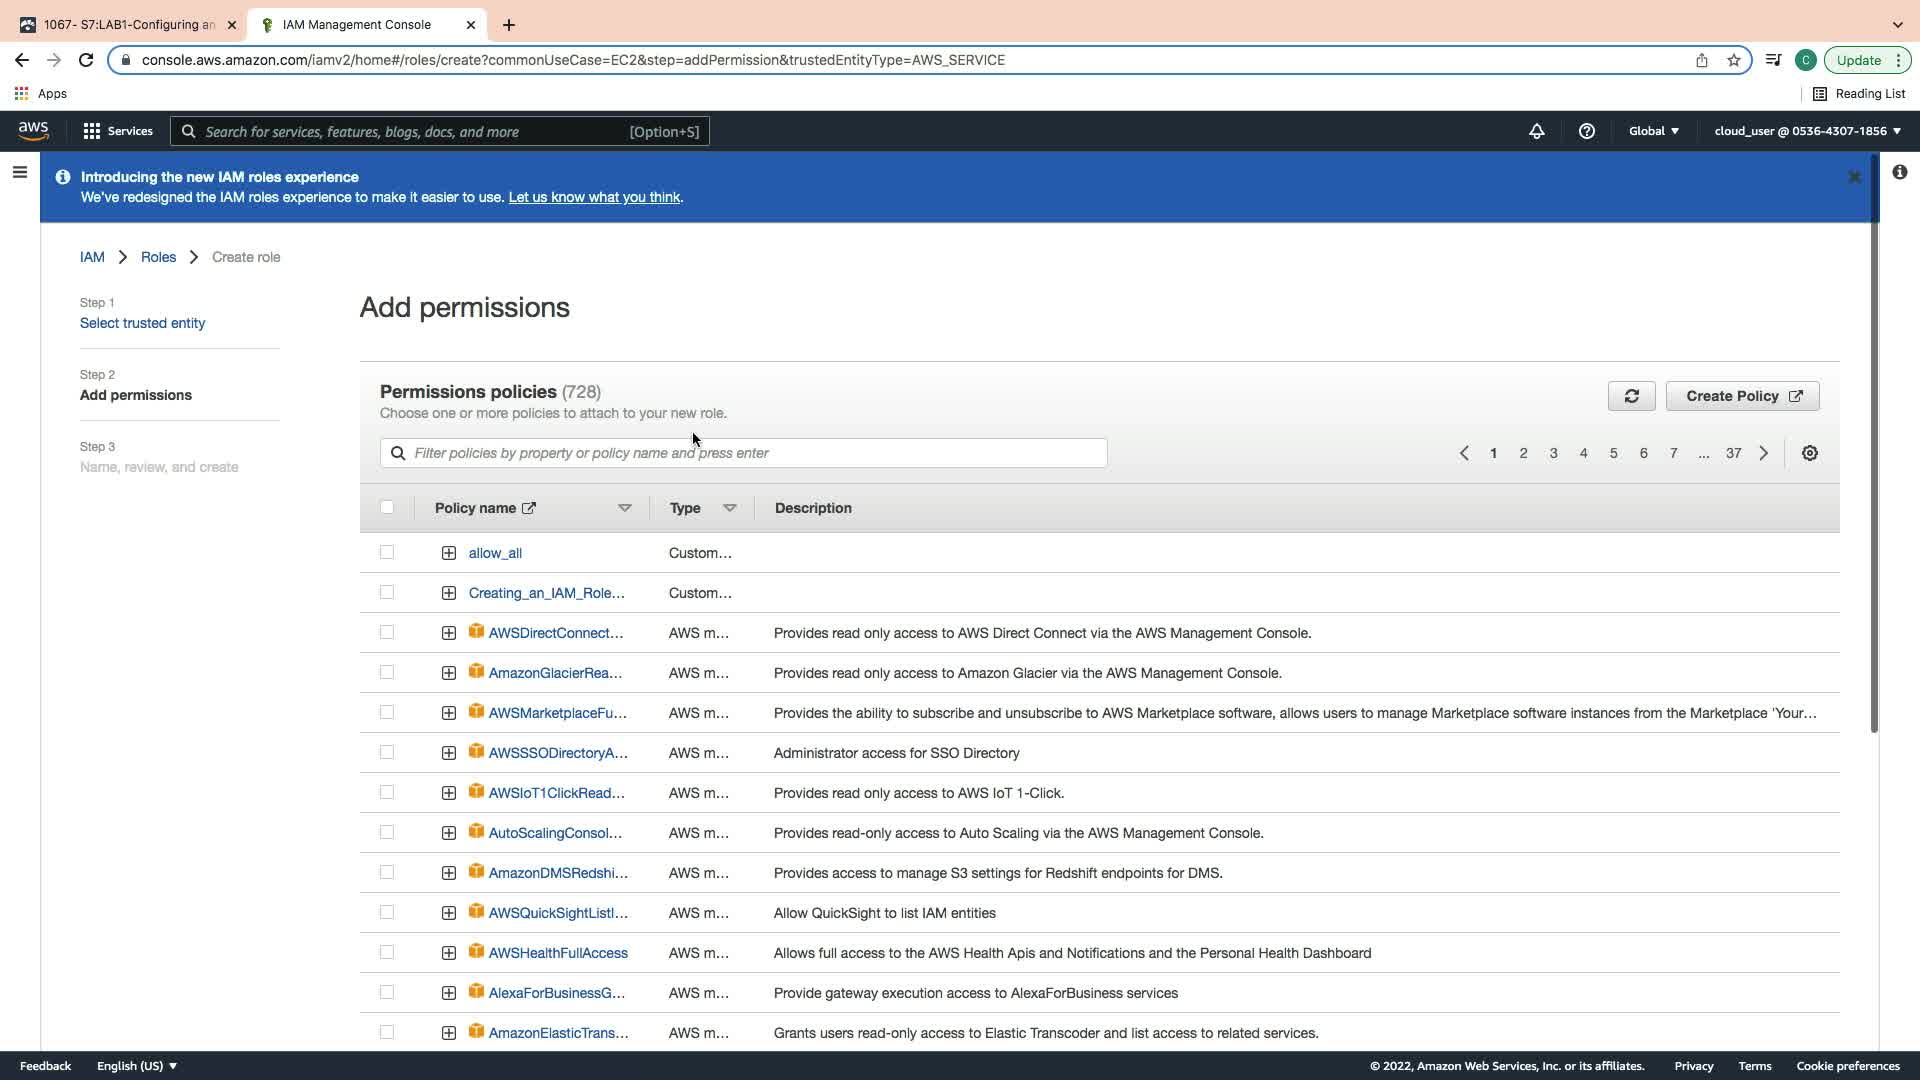Bookmark this page with star icon
This screenshot has width=1920, height=1080.
tap(1733, 60)
